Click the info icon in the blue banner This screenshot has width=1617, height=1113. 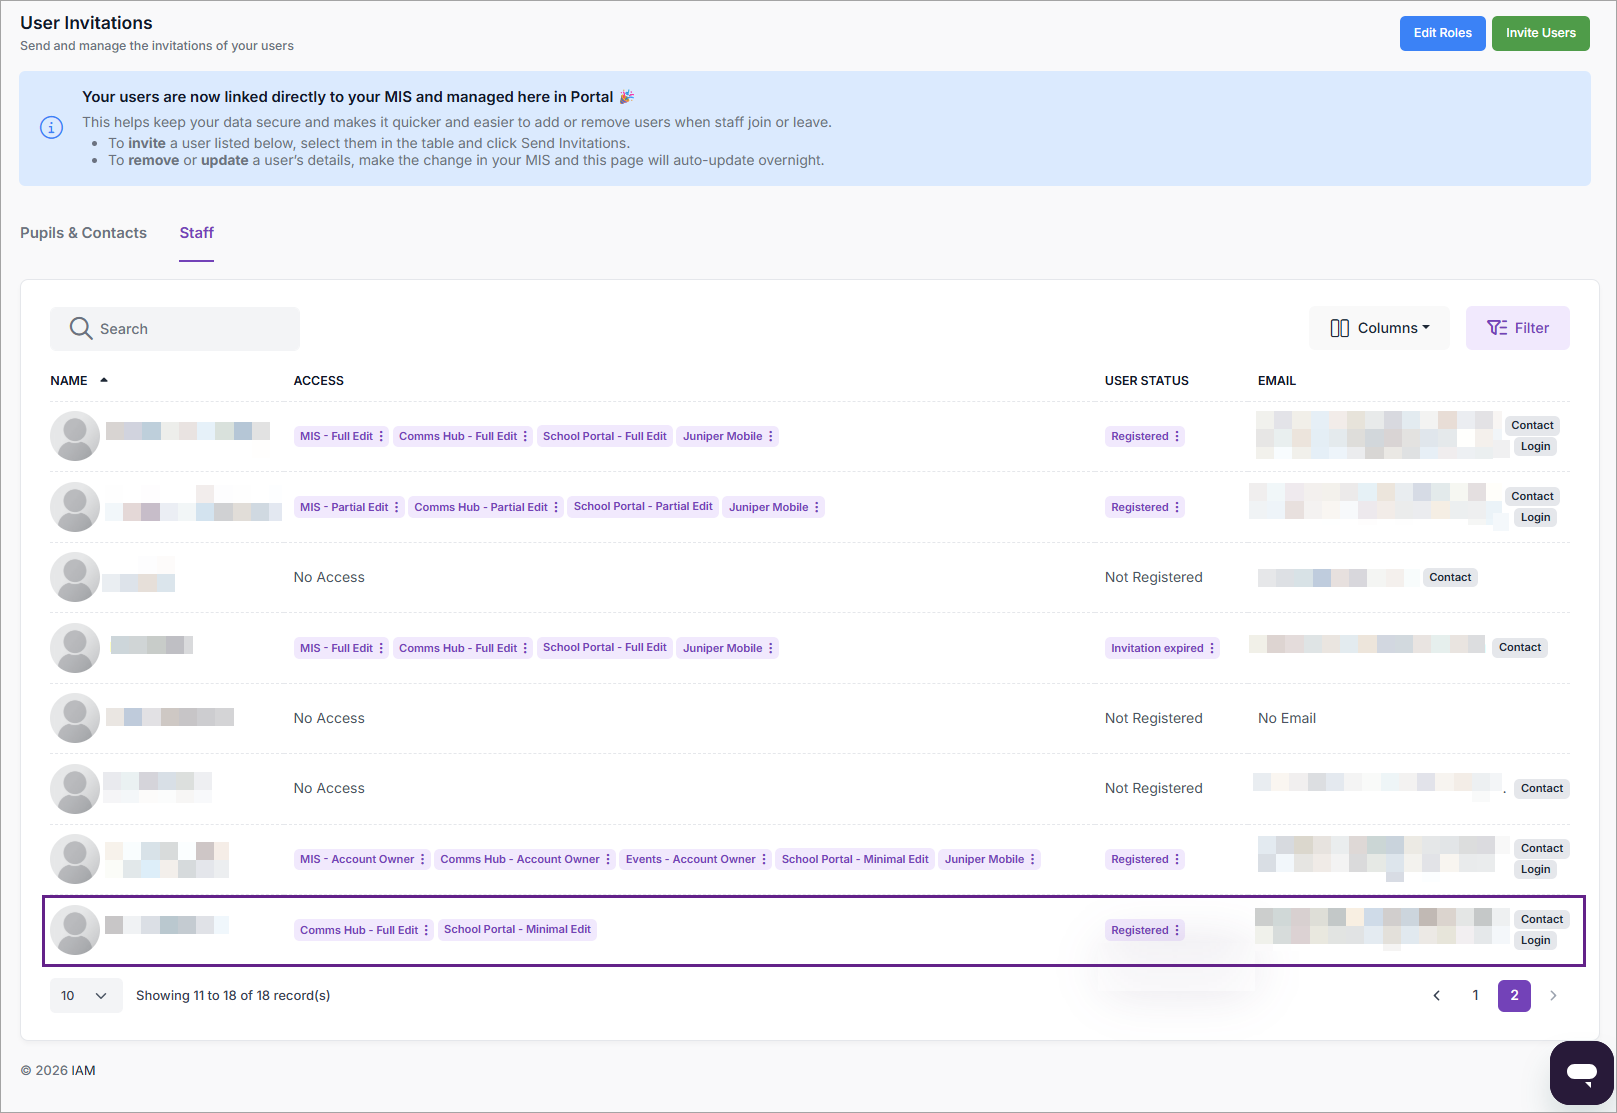(51, 128)
